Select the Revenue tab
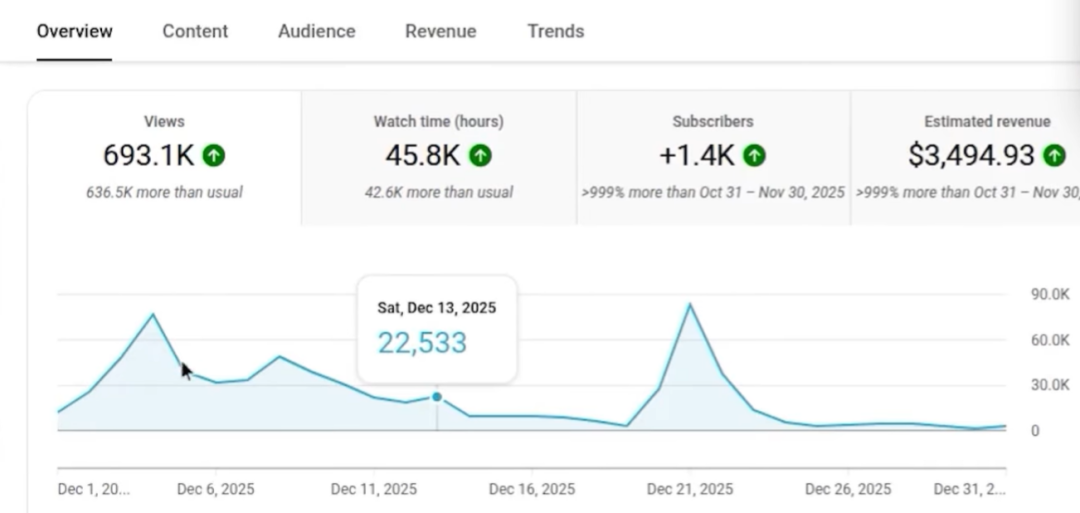Viewport: 1080px width, 513px height. (x=440, y=31)
